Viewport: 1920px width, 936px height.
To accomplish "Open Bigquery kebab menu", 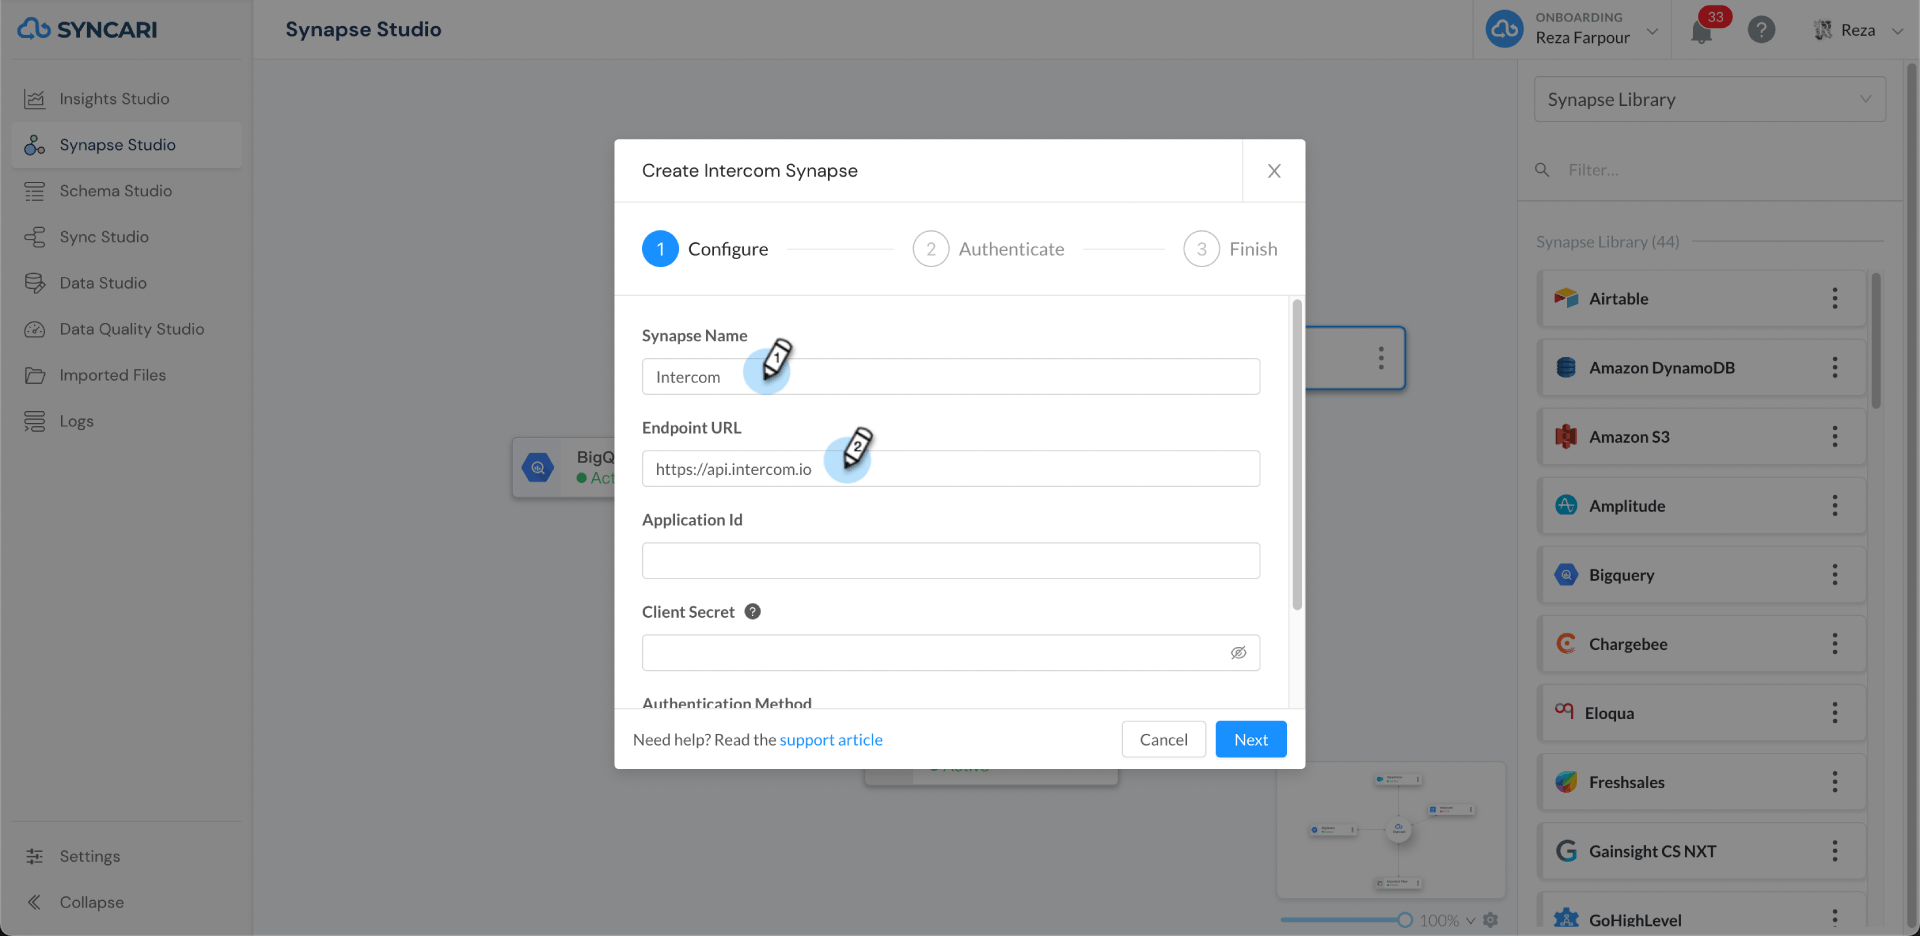I will click(x=1835, y=574).
